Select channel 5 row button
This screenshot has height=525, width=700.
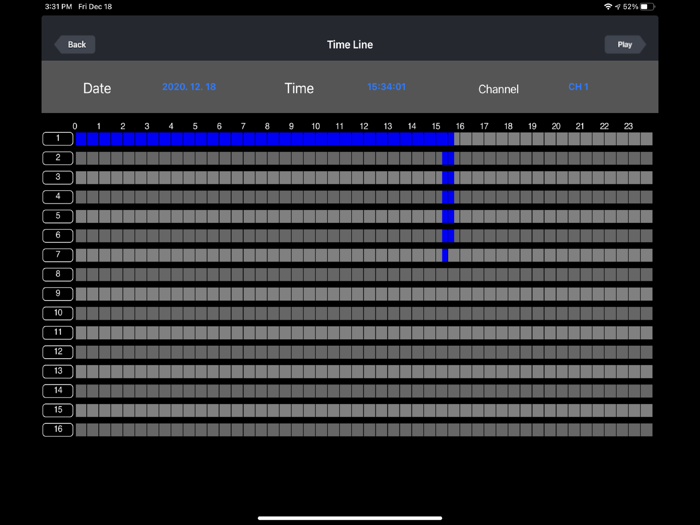58,217
